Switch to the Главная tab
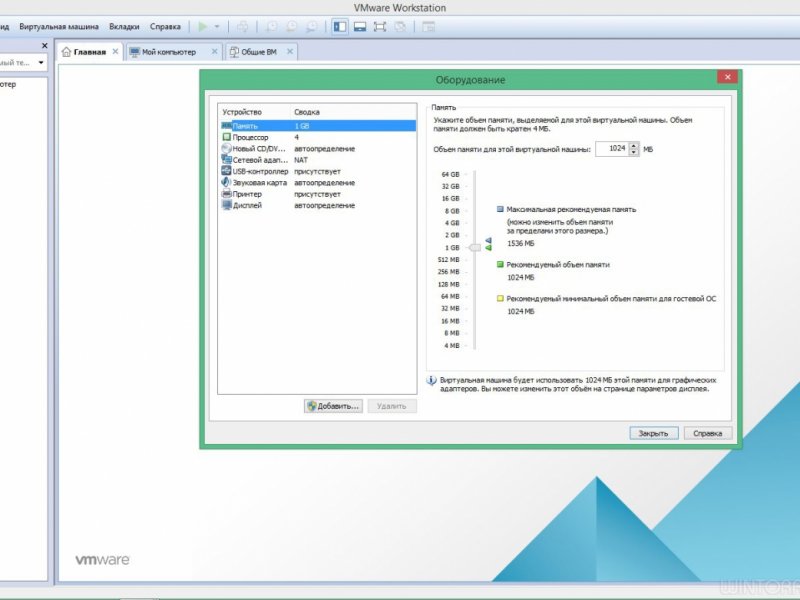The image size is (800, 600). [90, 52]
